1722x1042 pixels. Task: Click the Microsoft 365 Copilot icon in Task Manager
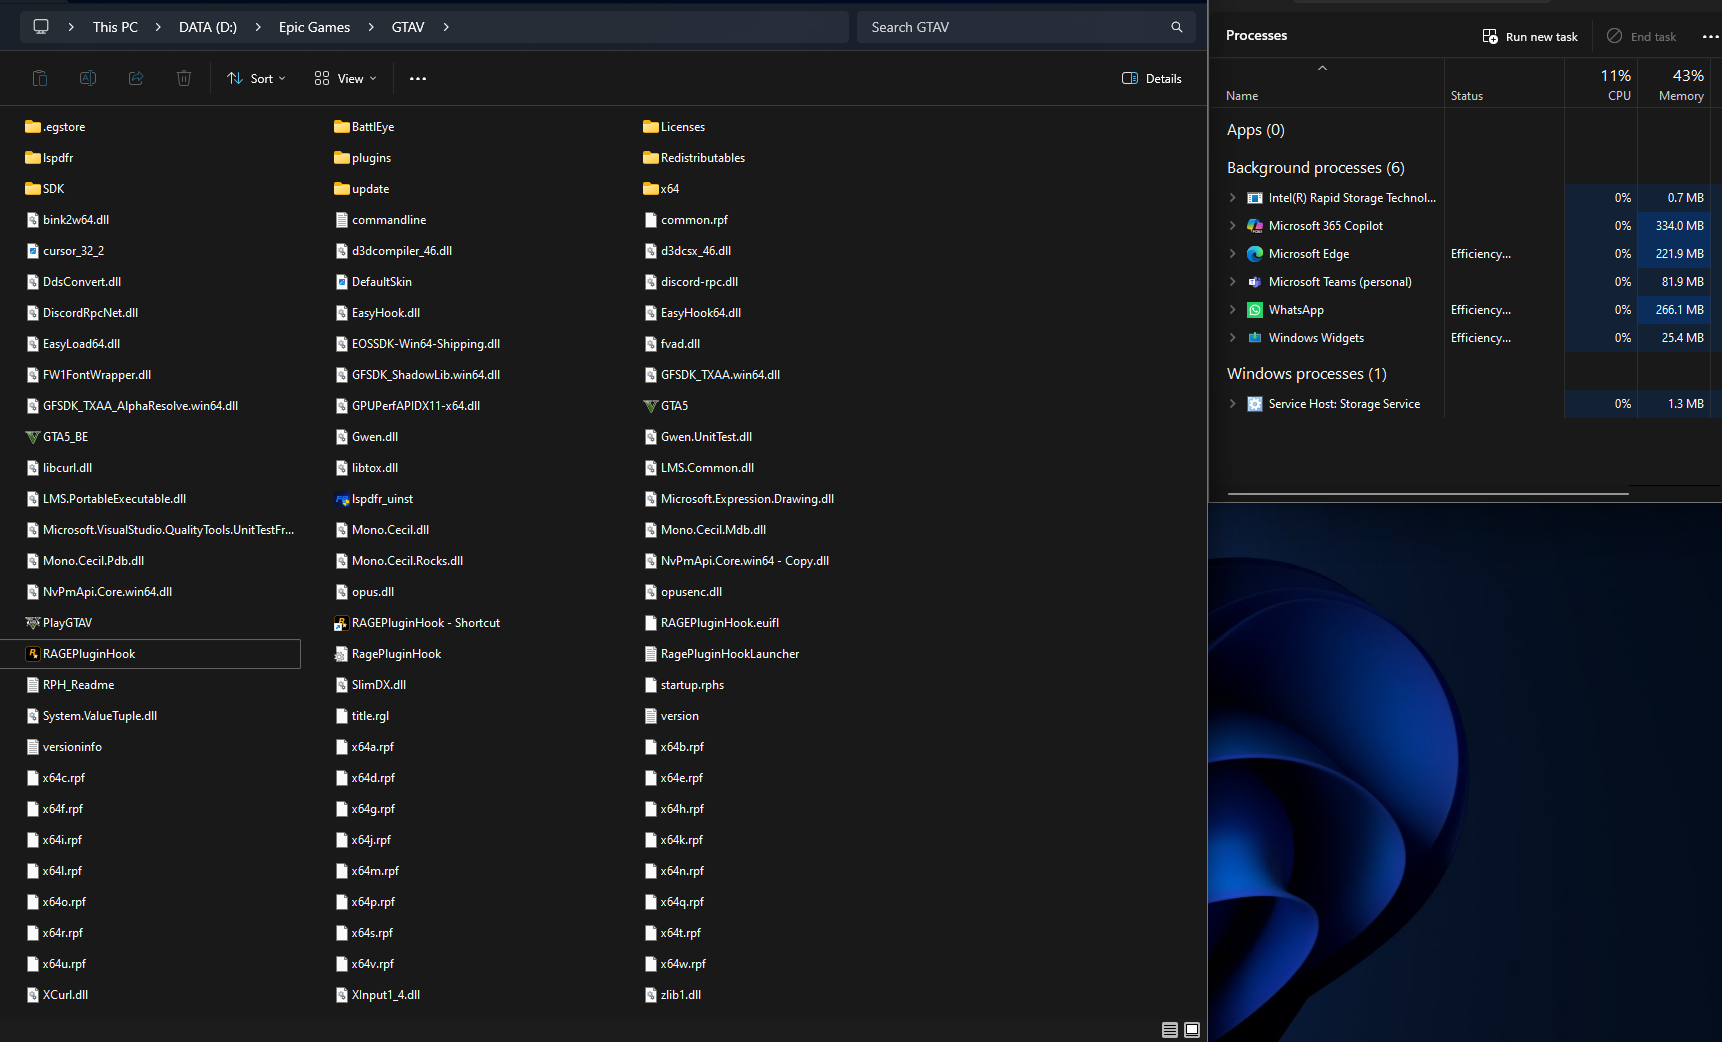1255,226
